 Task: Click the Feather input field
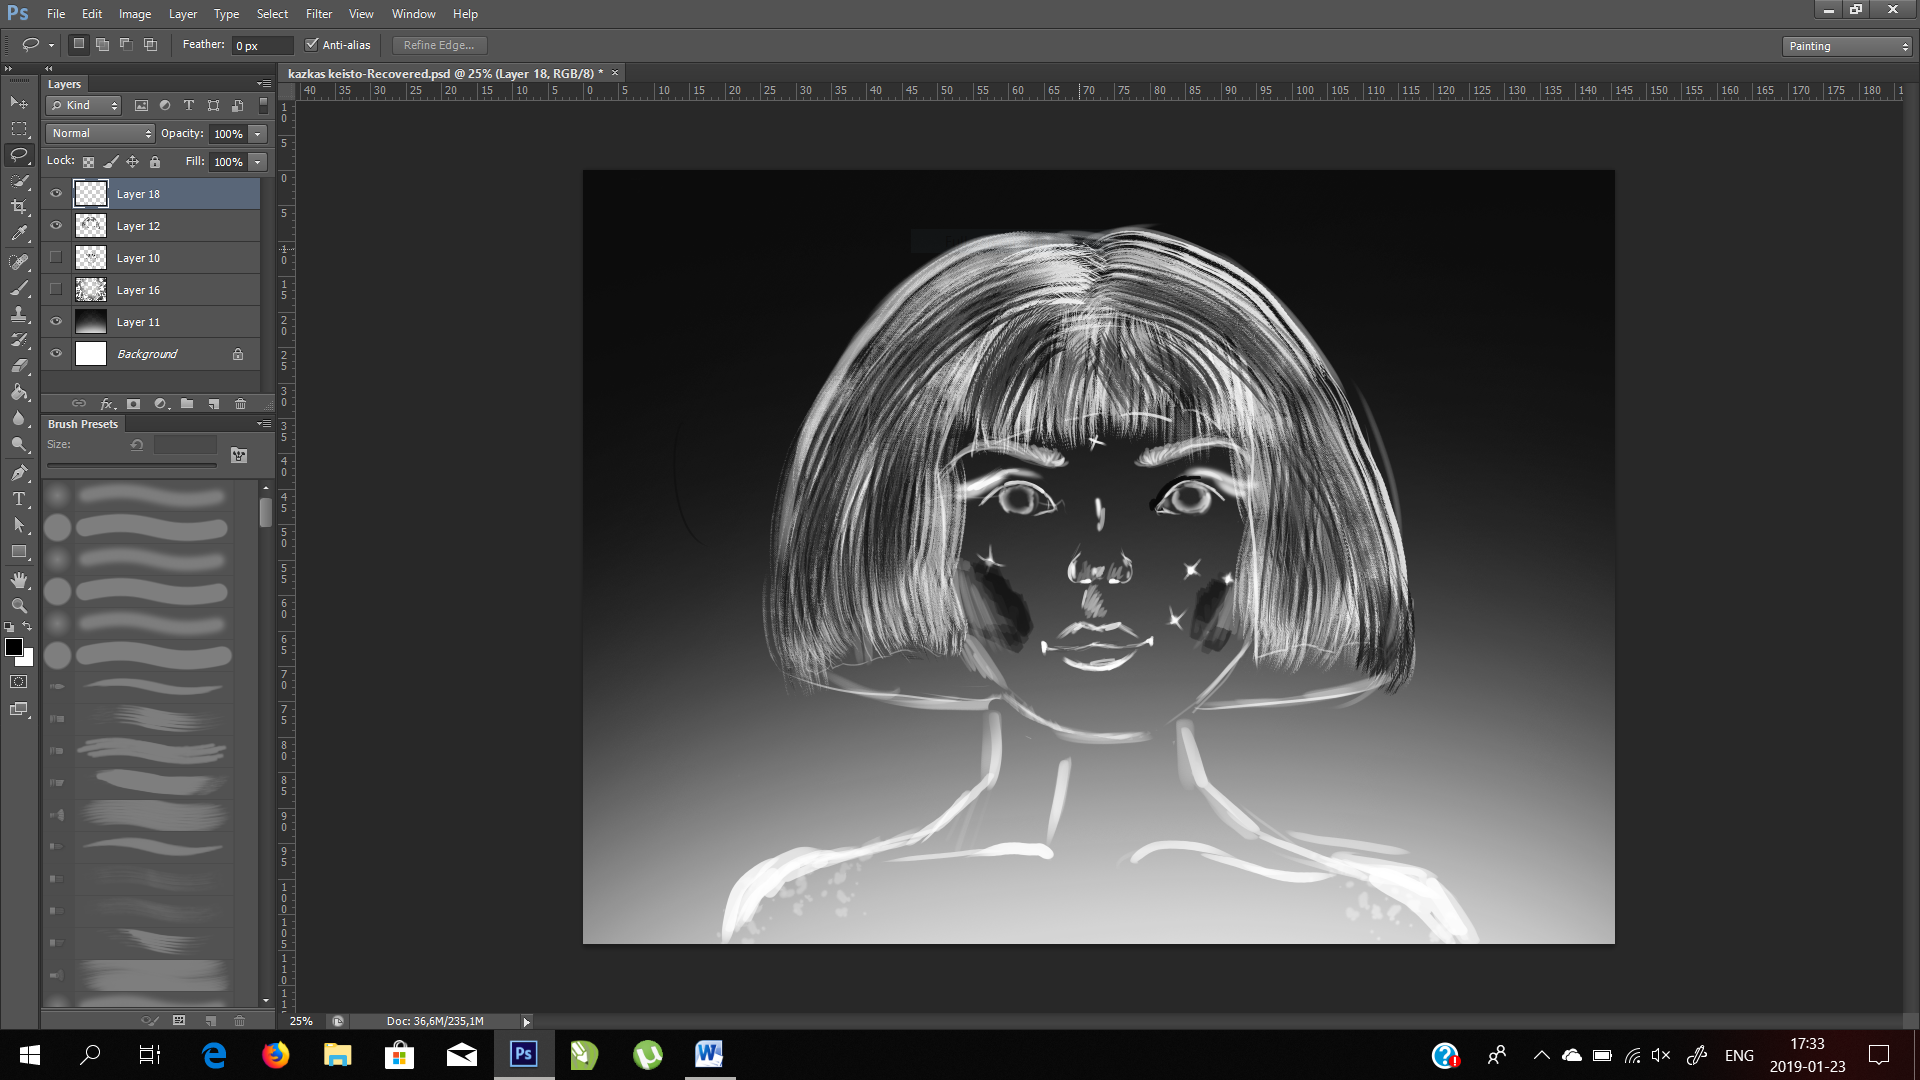pos(262,46)
